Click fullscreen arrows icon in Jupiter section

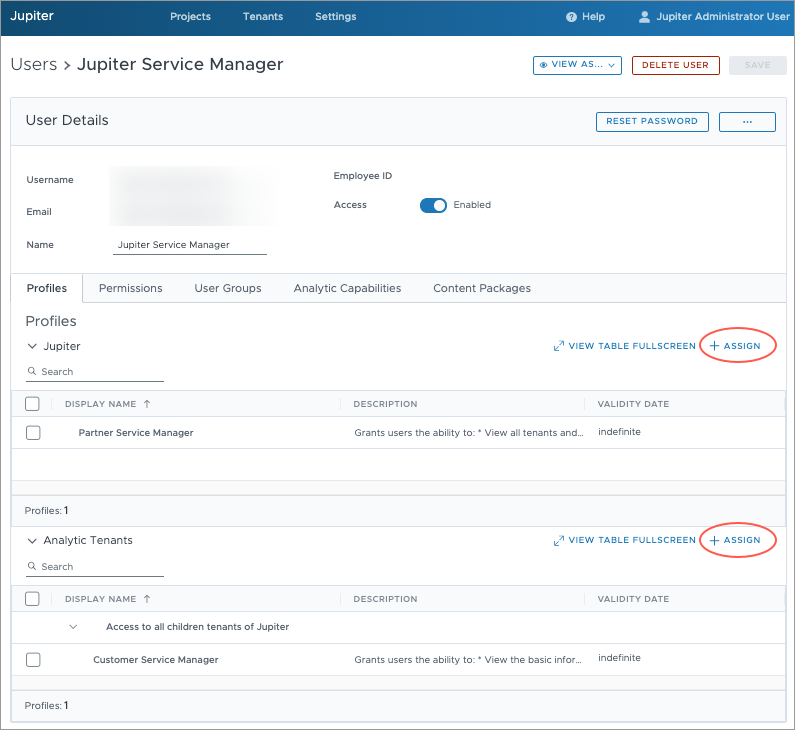coord(559,346)
